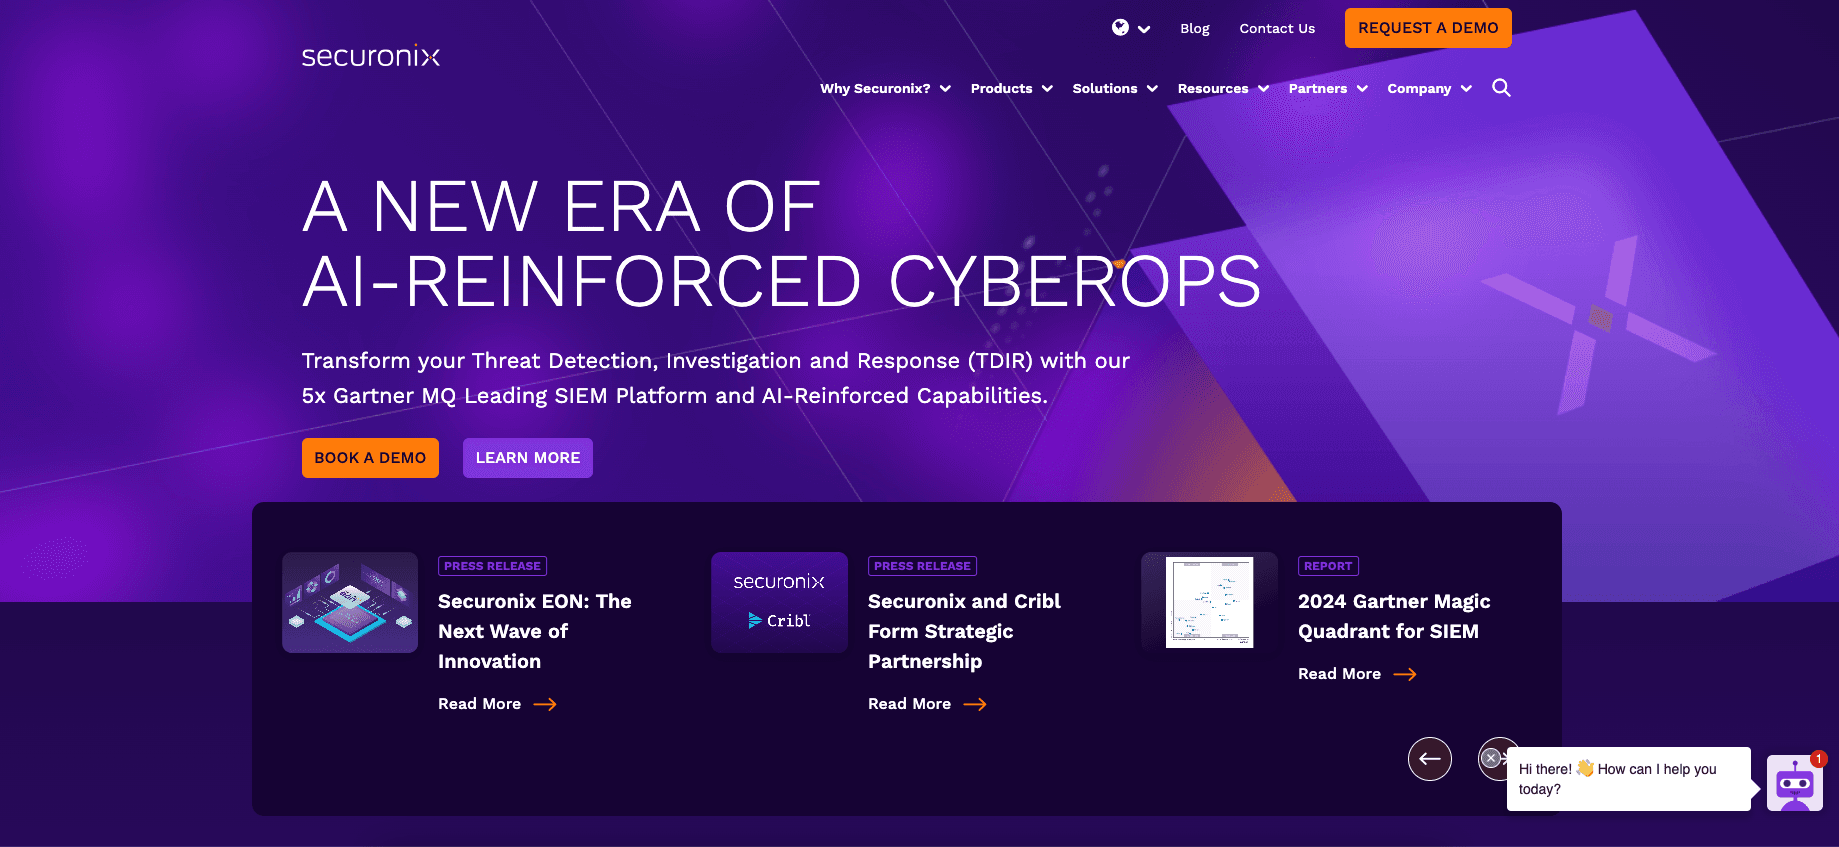
Task: Click the 'Transform your Threat Detection' paragraph
Action: tap(716, 378)
